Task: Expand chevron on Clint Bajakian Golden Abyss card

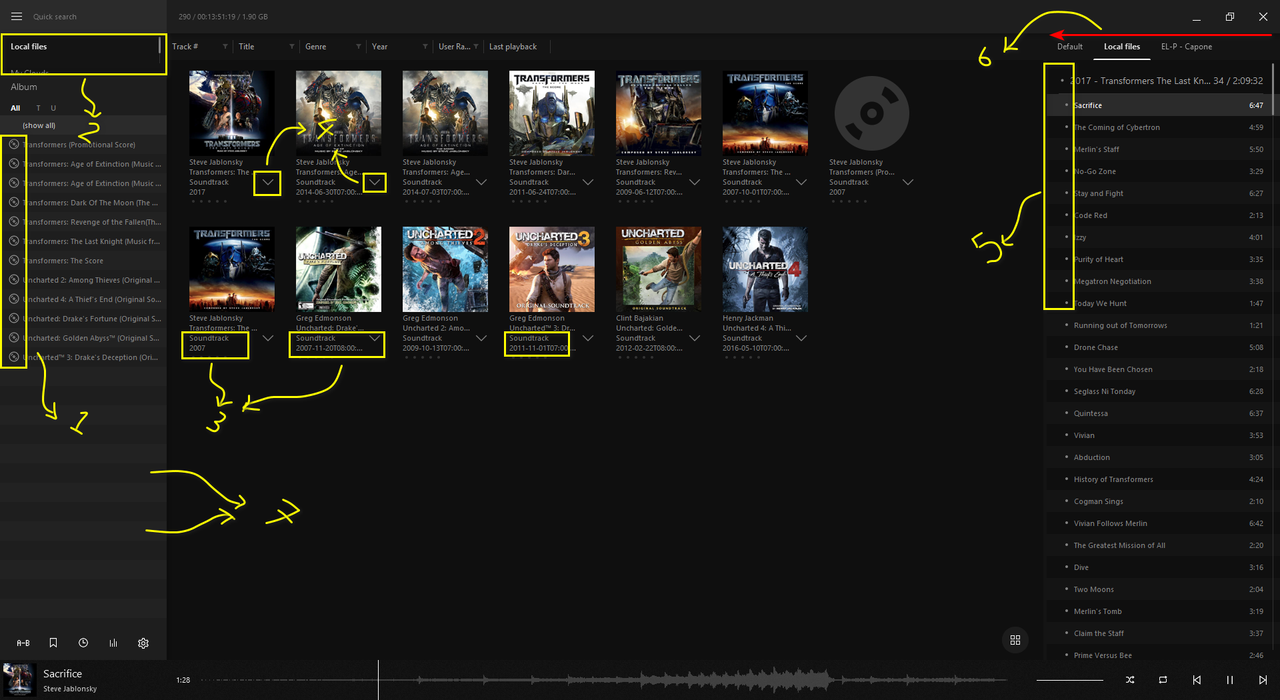Action: pyautogui.click(x=694, y=339)
